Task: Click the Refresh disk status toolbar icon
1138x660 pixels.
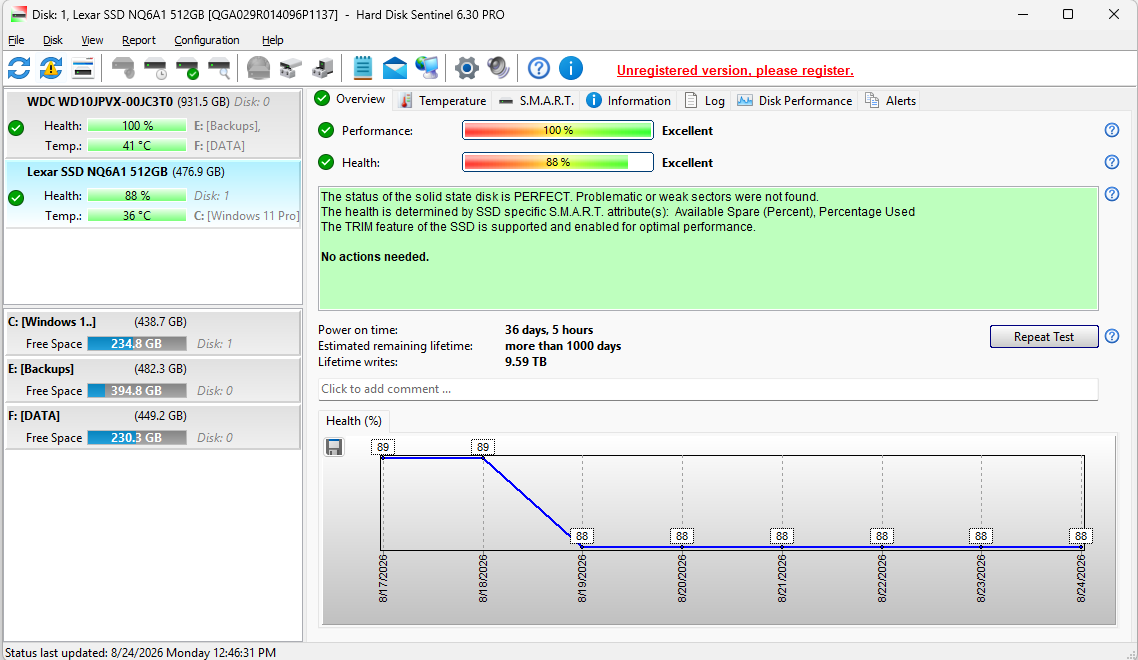Action: [19, 68]
